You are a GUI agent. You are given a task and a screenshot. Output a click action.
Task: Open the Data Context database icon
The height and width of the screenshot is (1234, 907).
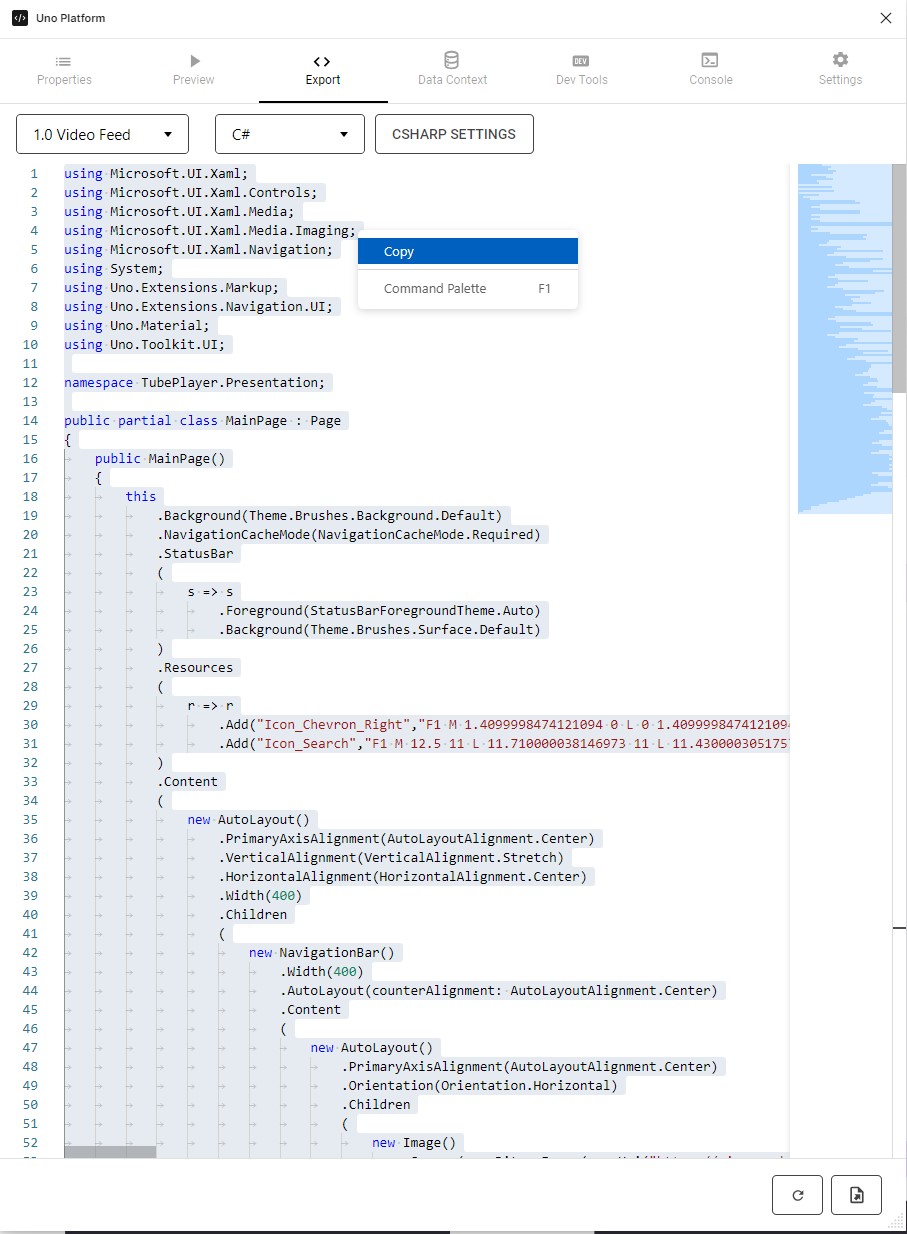coord(452,58)
